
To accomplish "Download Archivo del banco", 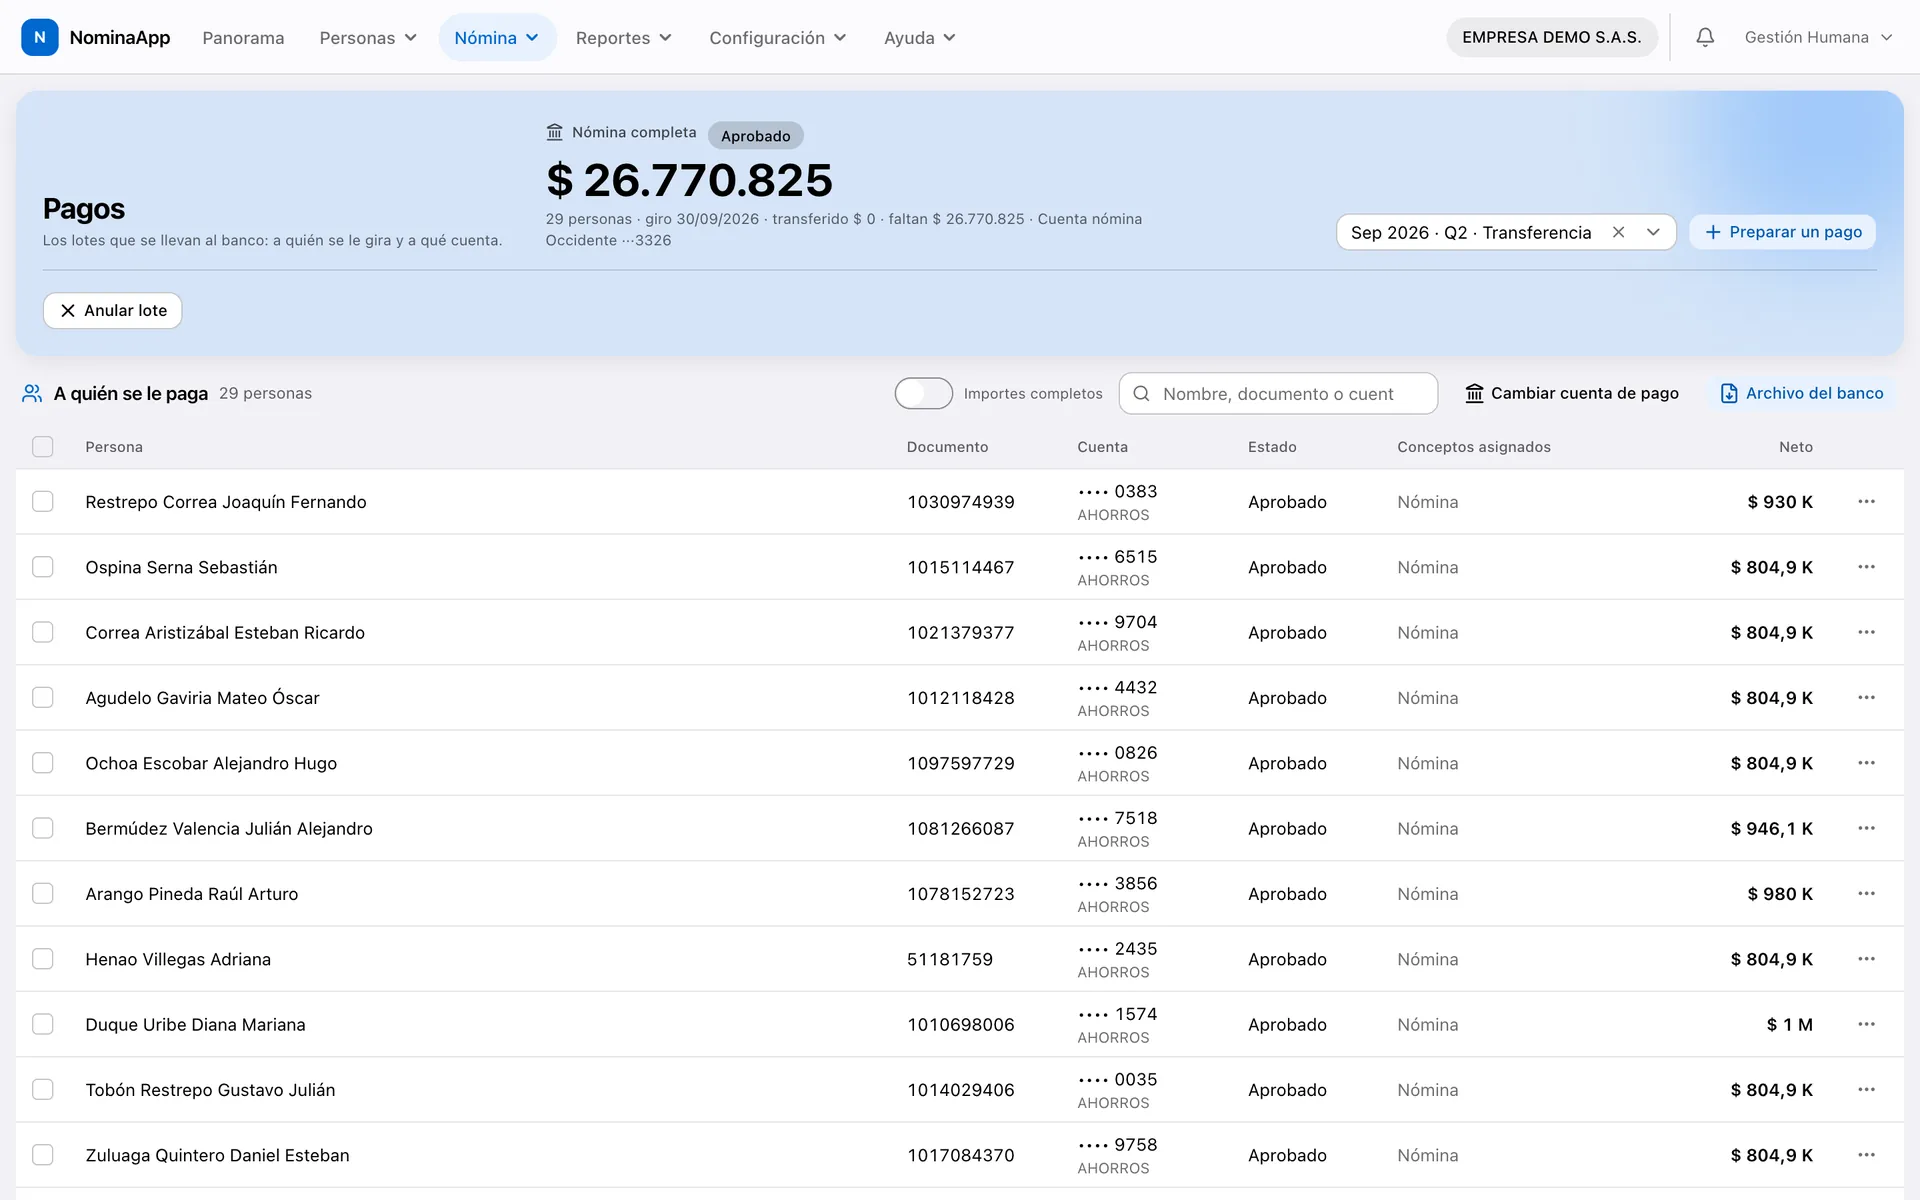I will [1802, 394].
